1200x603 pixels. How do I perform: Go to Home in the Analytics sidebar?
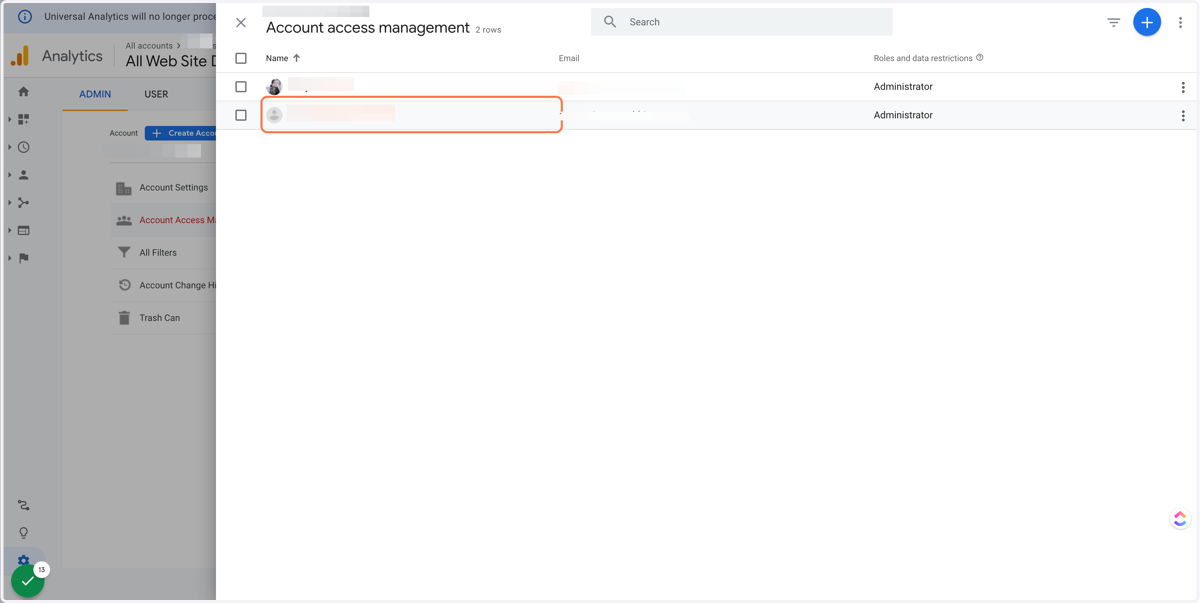(24, 92)
